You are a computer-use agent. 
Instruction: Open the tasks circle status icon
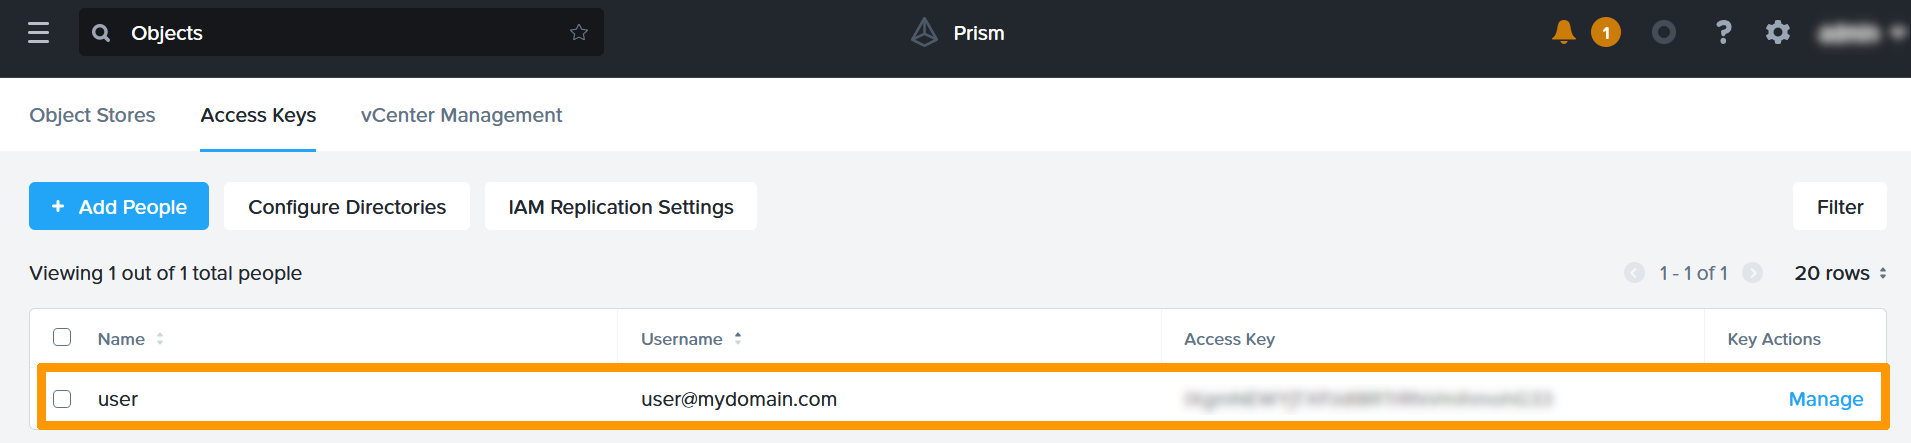(1664, 33)
